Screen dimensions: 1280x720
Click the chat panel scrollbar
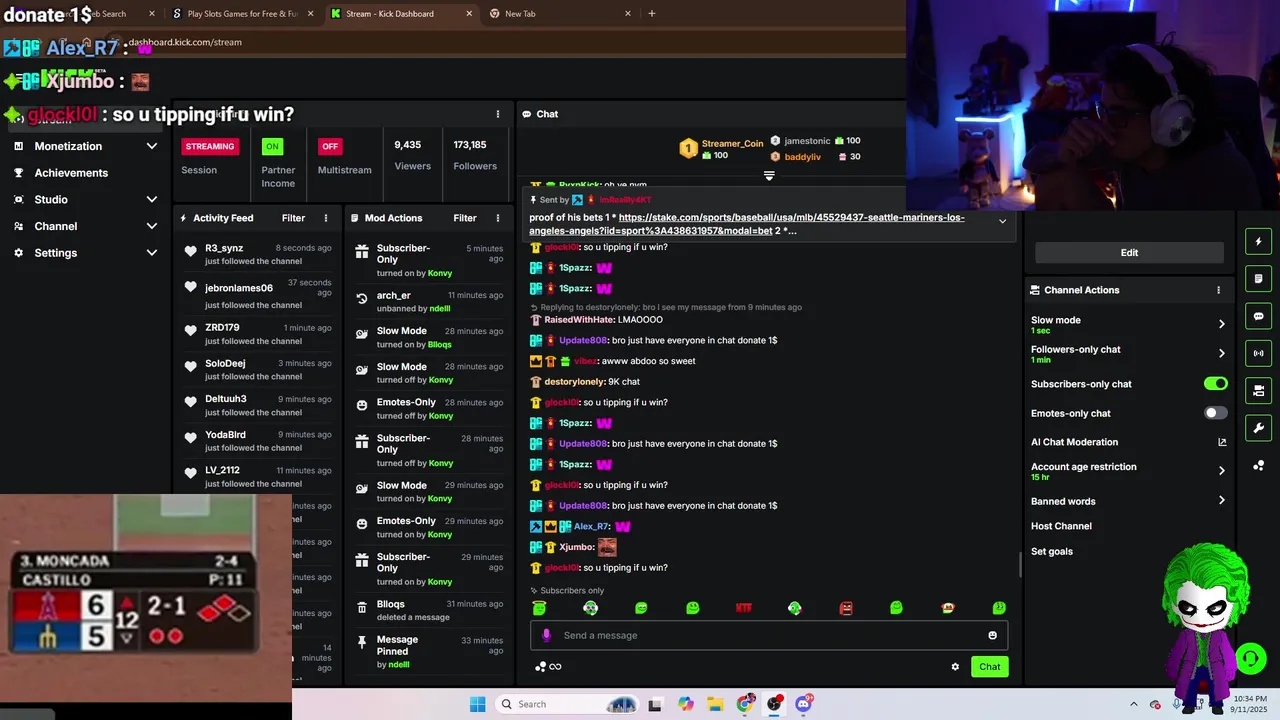point(1020,565)
